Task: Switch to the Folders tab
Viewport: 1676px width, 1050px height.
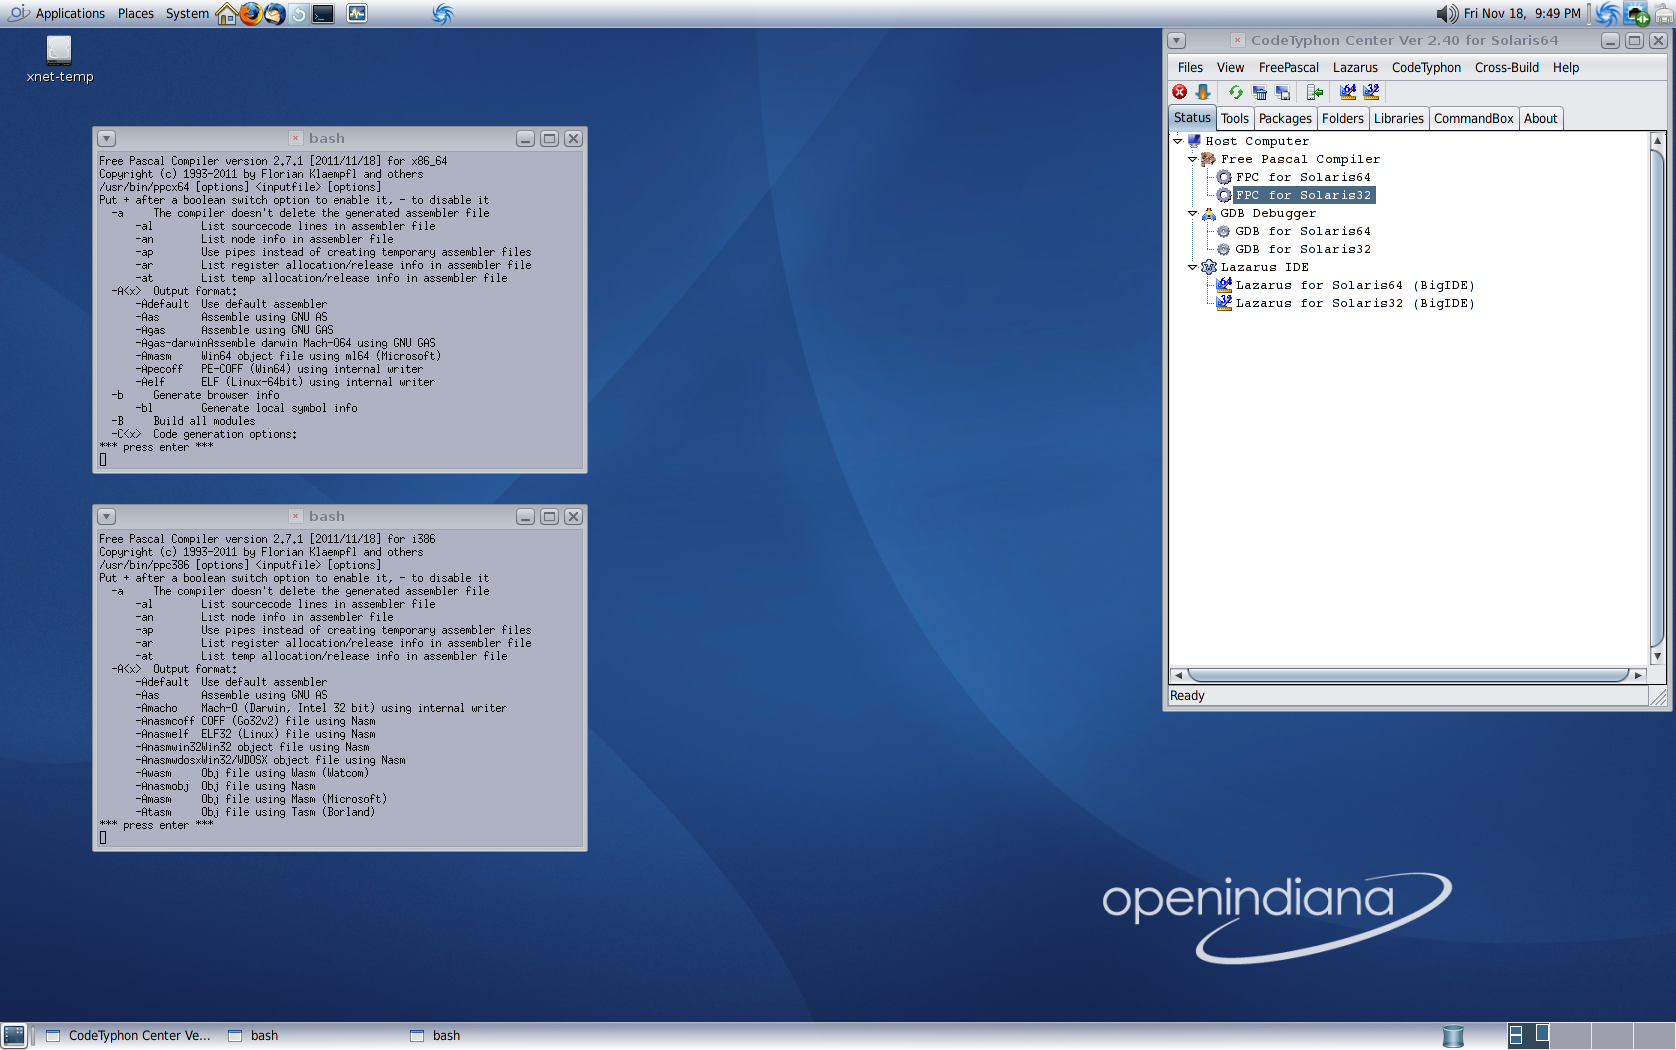Action: point(1342,119)
